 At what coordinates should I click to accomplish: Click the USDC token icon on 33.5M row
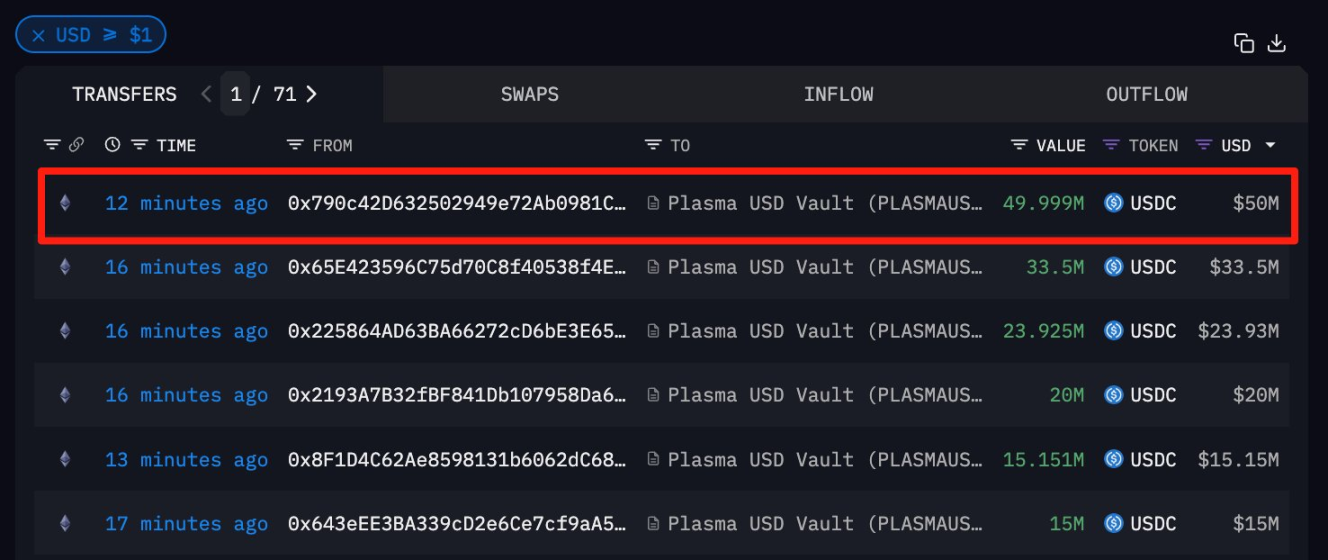pyautogui.click(x=1114, y=267)
